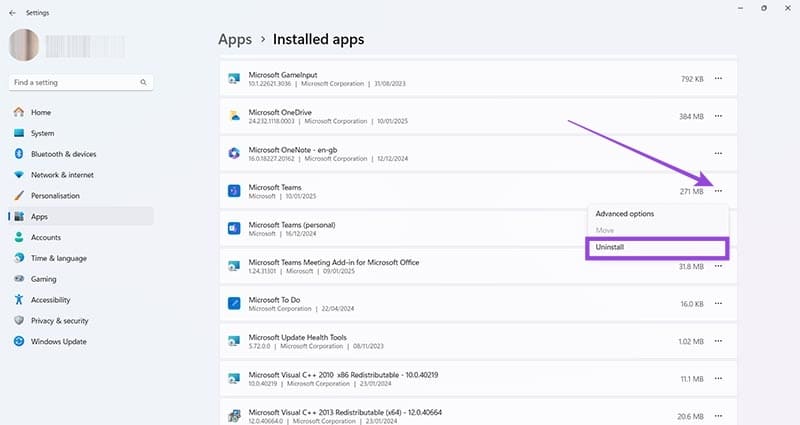Open Privacy & security settings

point(82,321)
